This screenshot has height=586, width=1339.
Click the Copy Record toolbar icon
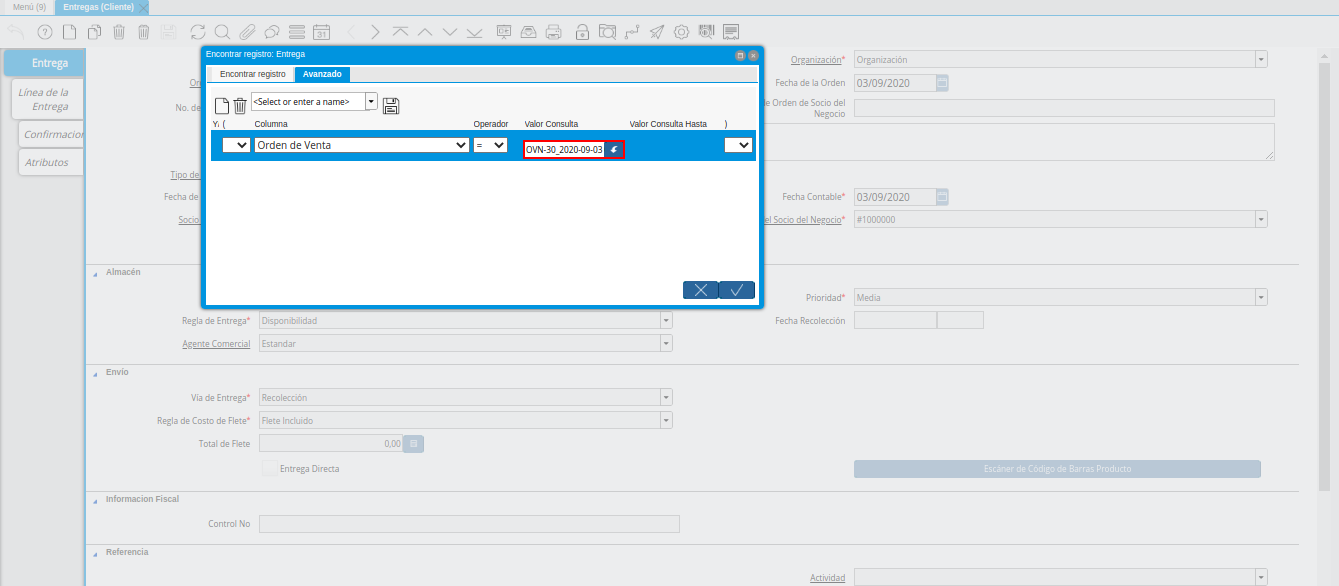[x=94, y=32]
